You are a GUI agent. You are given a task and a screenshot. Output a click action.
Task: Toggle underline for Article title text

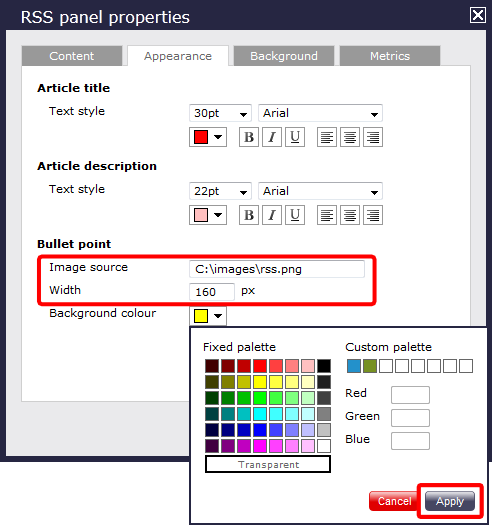click(x=295, y=137)
